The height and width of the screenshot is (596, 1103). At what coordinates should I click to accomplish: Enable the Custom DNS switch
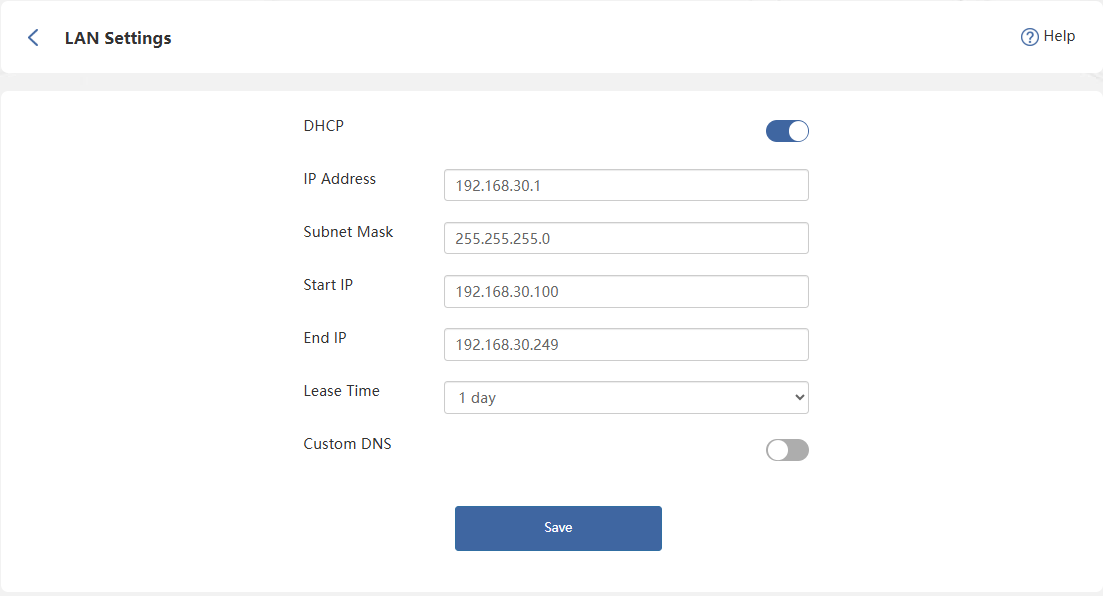tap(787, 450)
